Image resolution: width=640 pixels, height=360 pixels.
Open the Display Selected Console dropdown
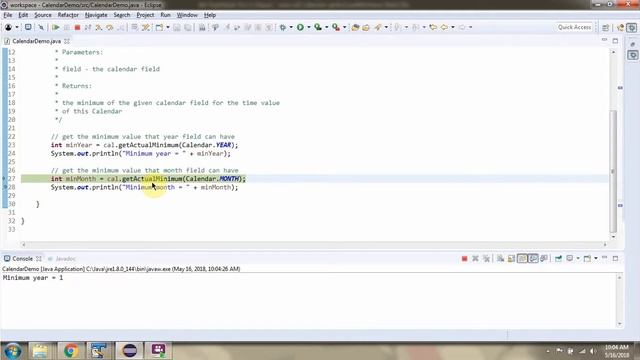tap(578, 258)
